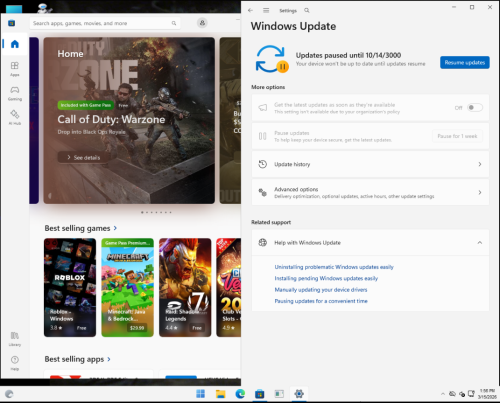
Task: Switch to Settings gear taskbar icon
Action: 299,394
